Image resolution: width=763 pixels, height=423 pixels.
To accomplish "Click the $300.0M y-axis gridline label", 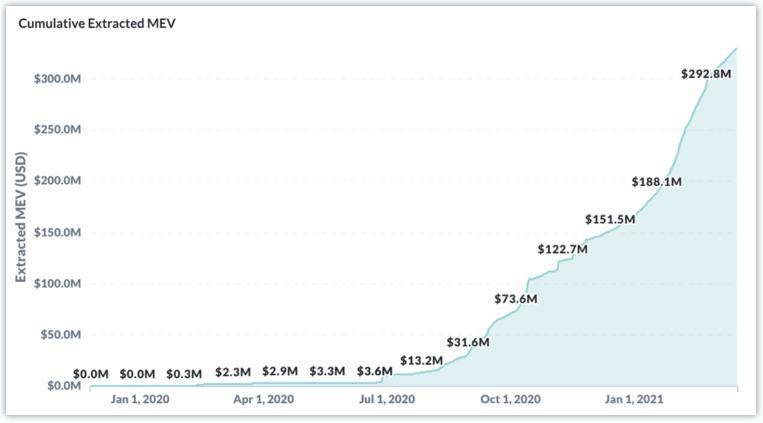I will click(57, 79).
